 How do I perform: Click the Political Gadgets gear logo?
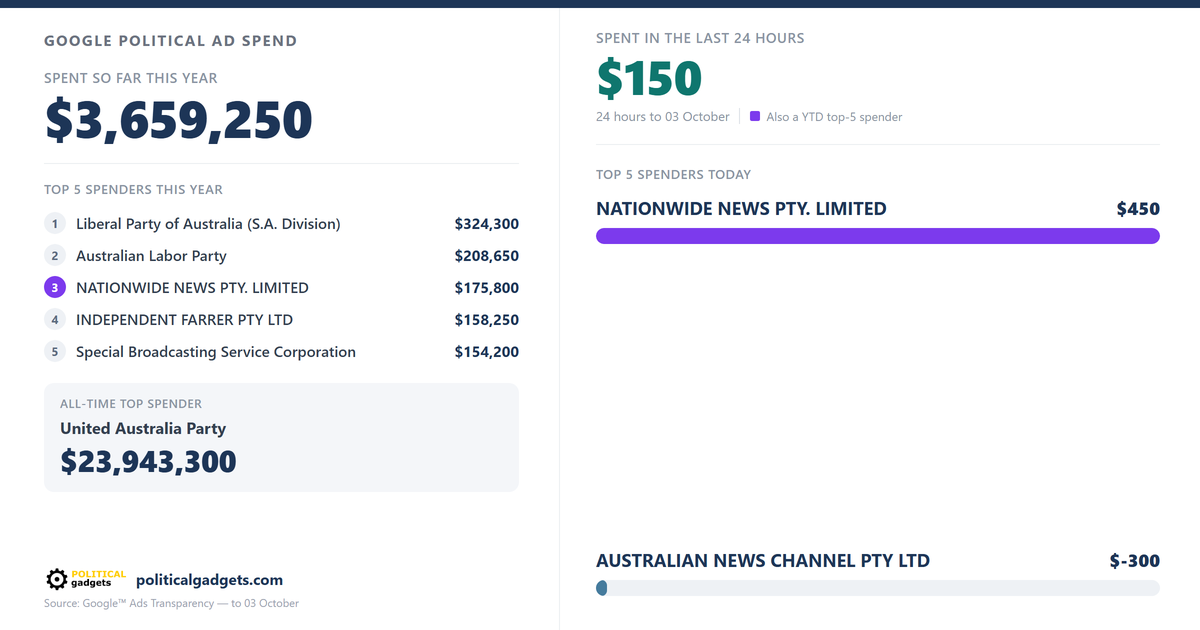pyautogui.click(x=86, y=579)
